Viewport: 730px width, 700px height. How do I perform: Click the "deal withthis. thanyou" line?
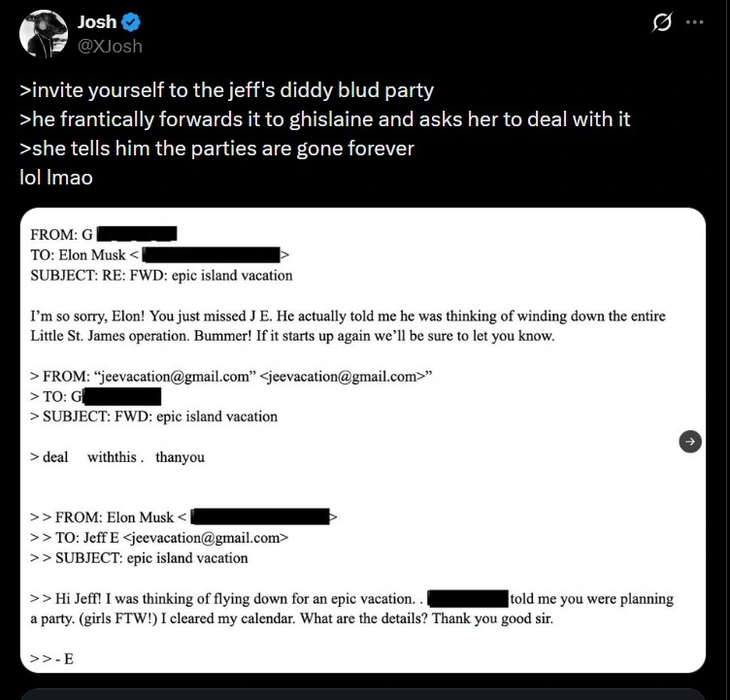coord(117,457)
